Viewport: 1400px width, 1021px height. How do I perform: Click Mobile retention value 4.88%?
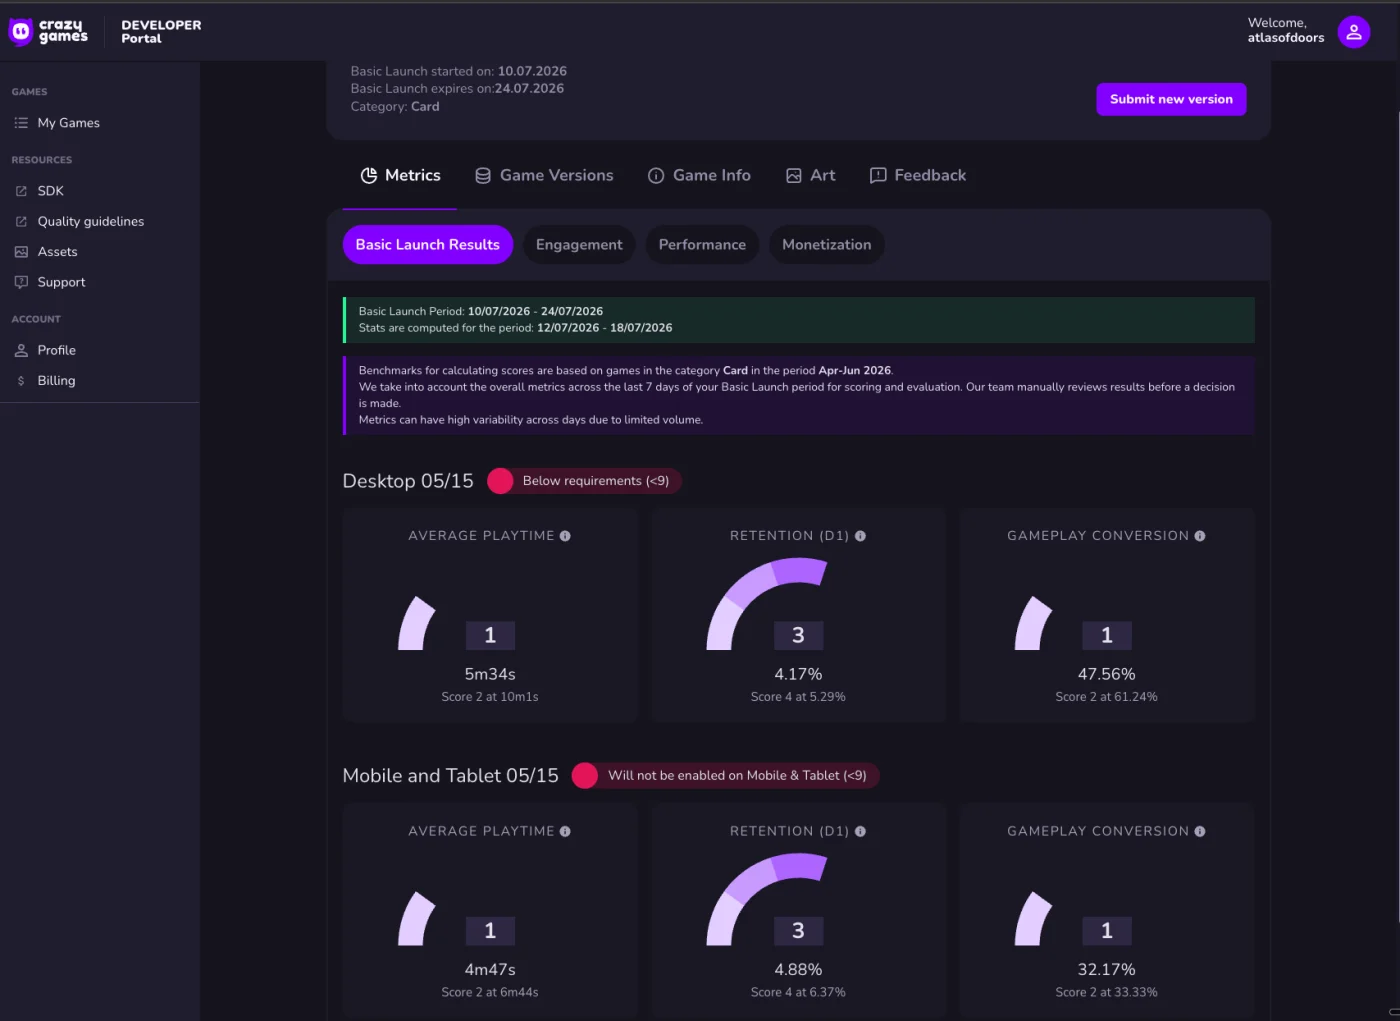tap(798, 970)
